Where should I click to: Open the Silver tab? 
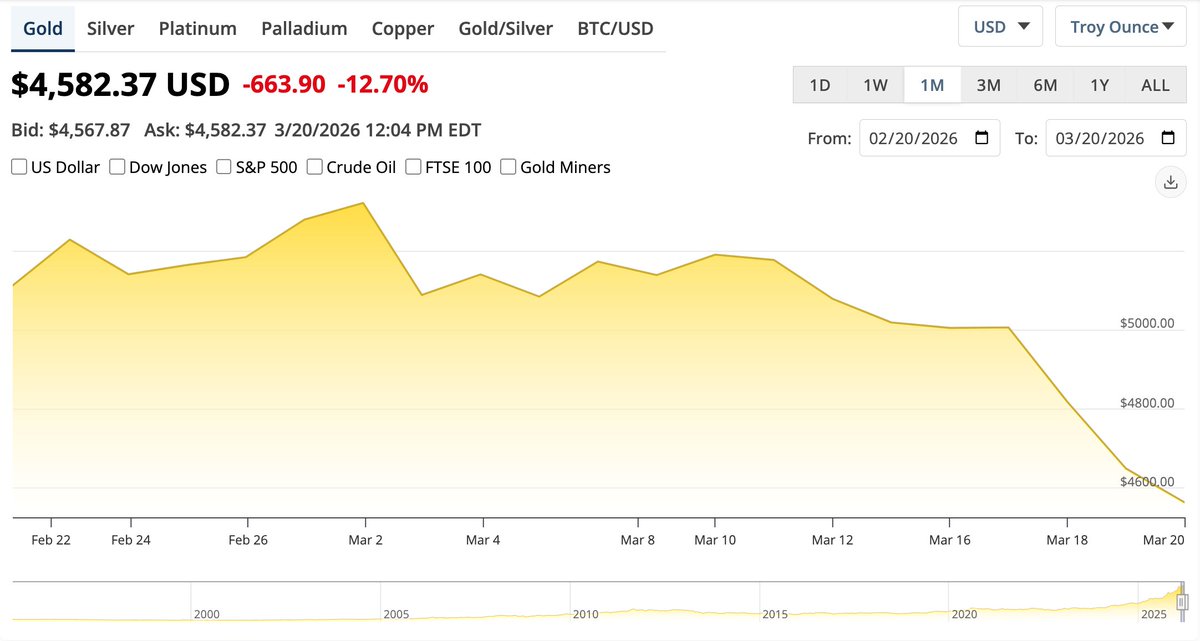coord(110,28)
